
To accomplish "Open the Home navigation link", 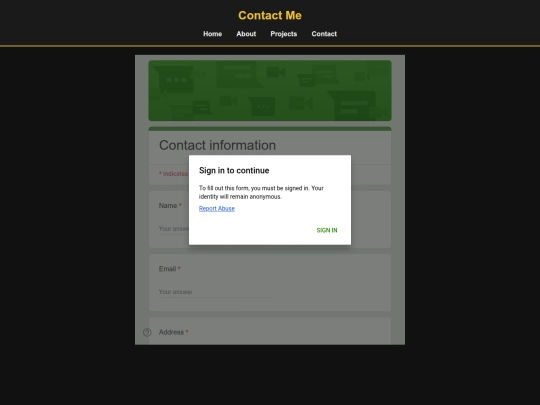I will 212,34.
